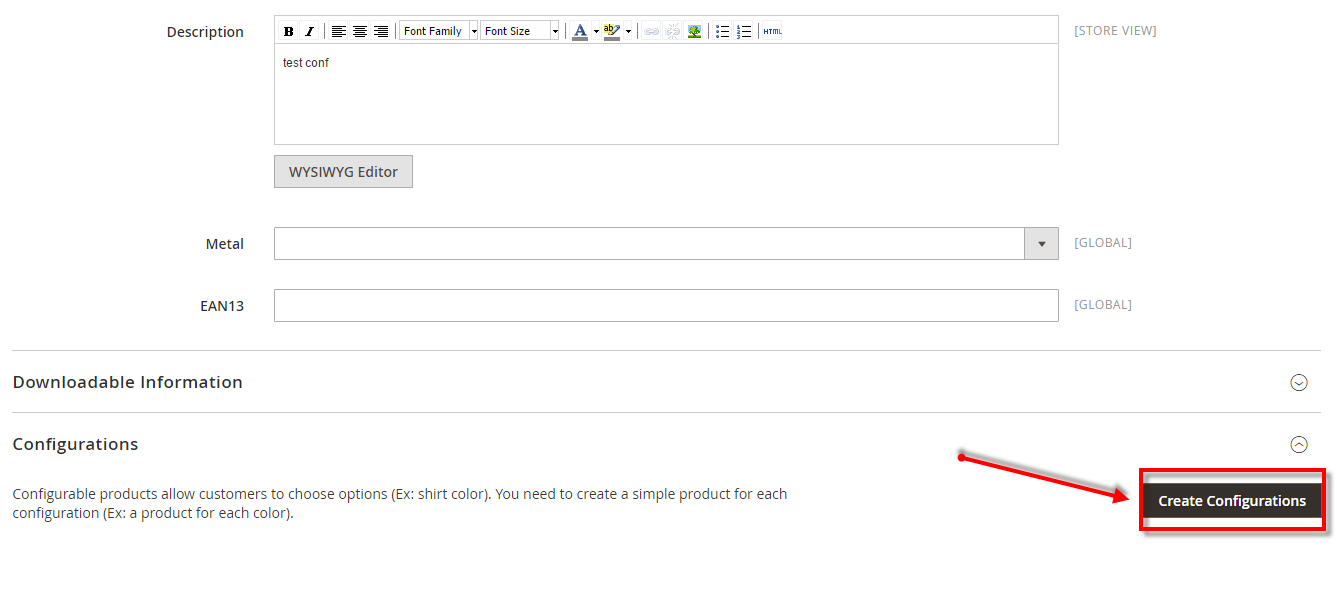Screen dimensions: 1337x590
Task: Open the Metal attribute dropdown
Action: point(1042,243)
